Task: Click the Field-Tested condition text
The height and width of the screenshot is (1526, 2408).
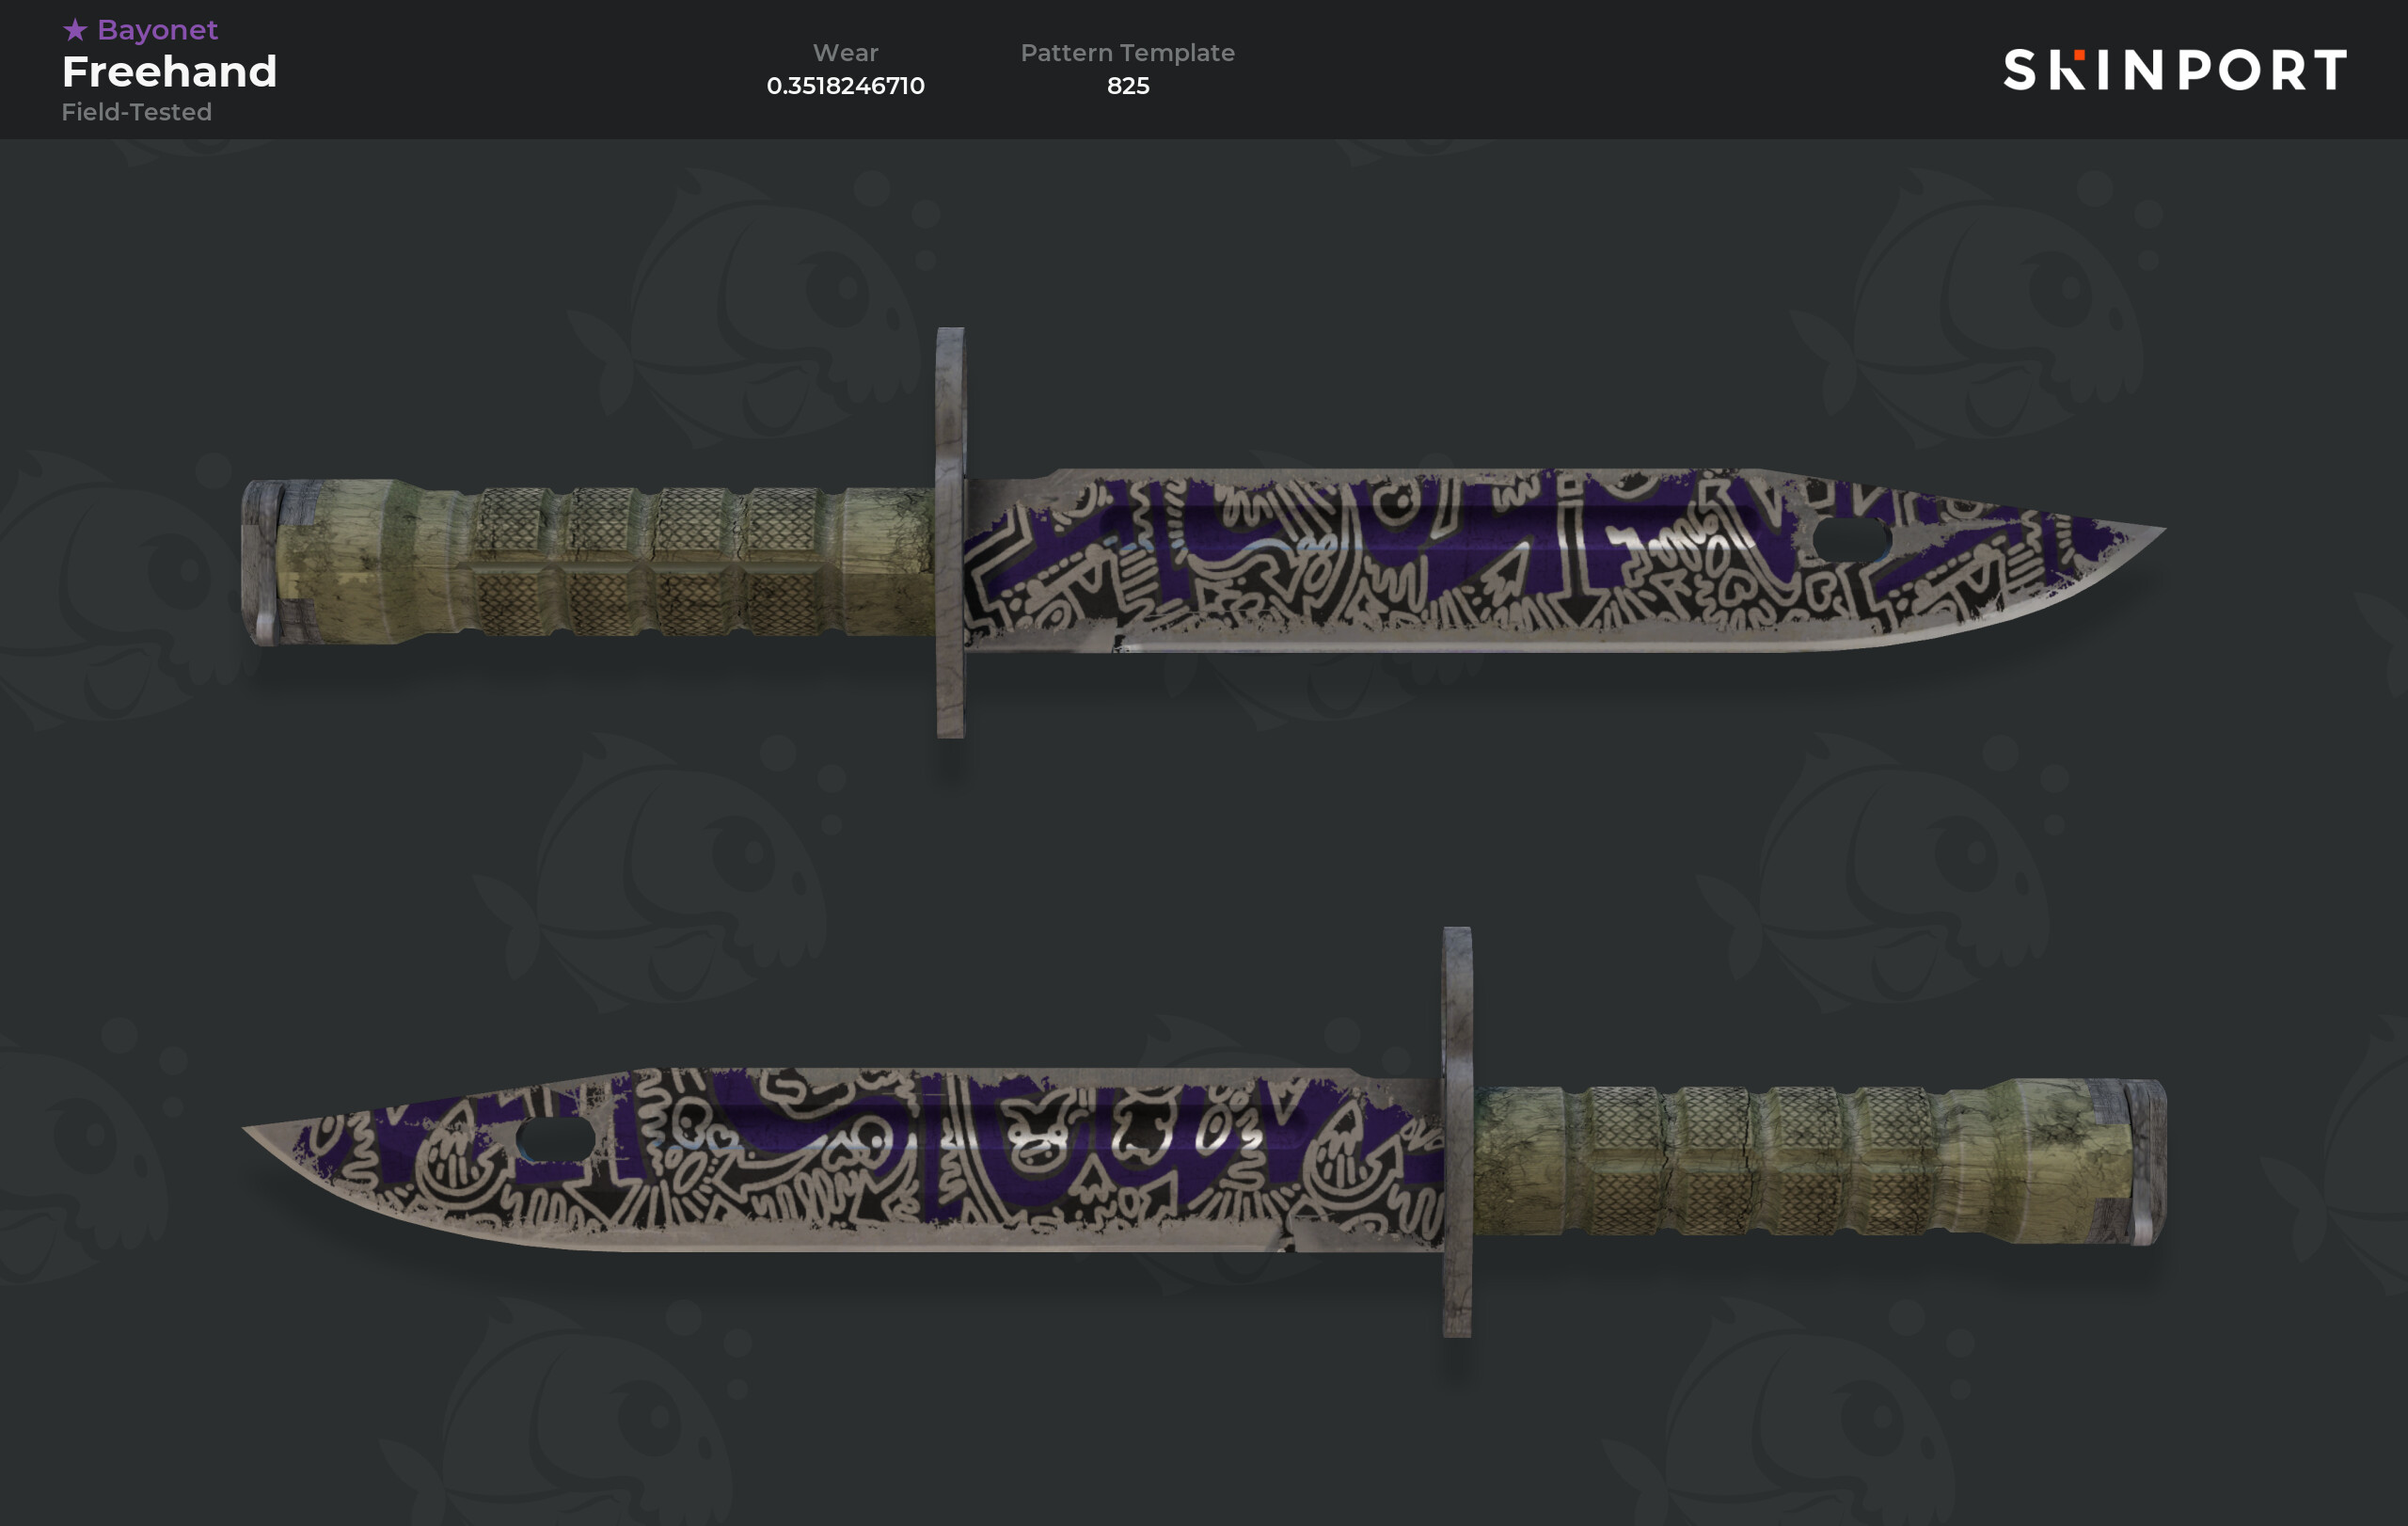Action: tap(137, 112)
